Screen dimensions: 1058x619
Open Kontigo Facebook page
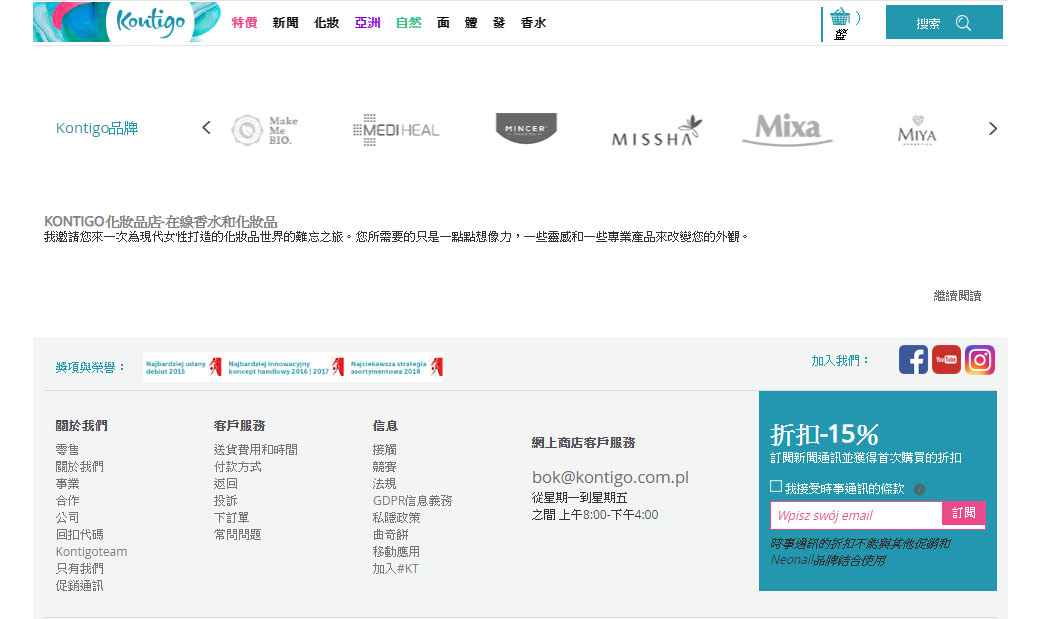(x=913, y=360)
